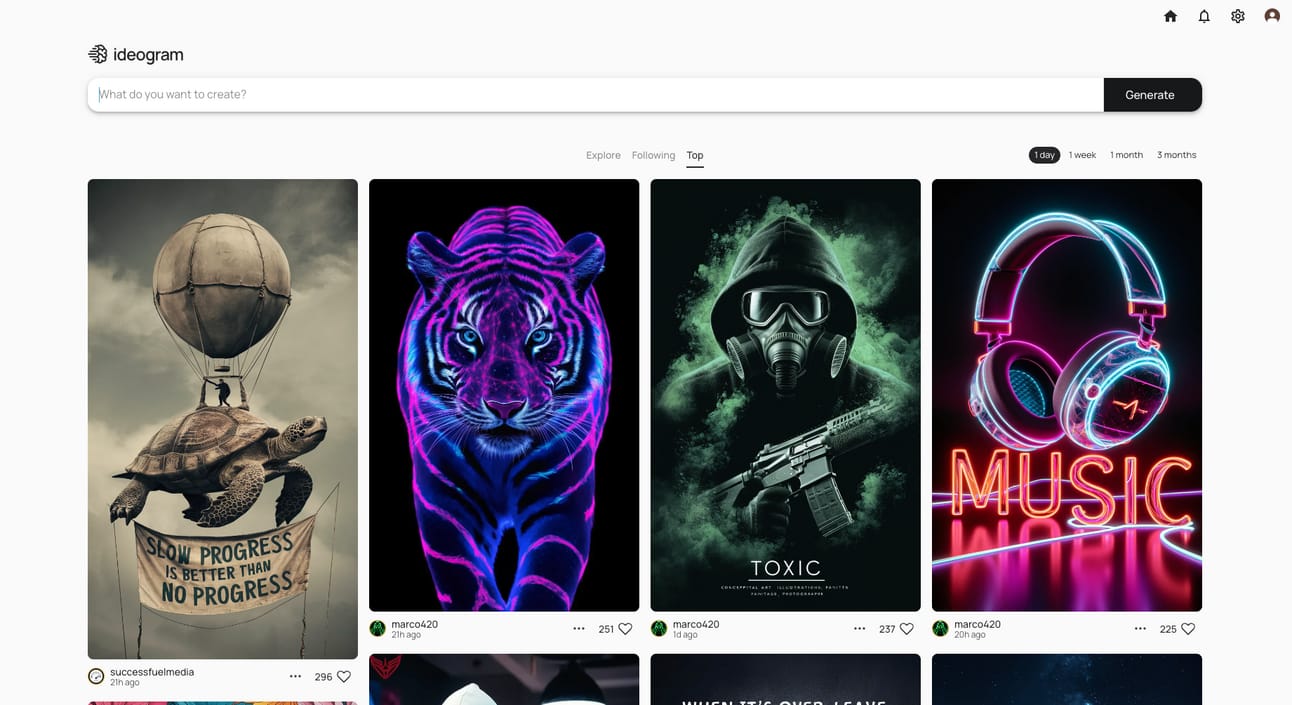Select the 1 day time filter

(1044, 155)
